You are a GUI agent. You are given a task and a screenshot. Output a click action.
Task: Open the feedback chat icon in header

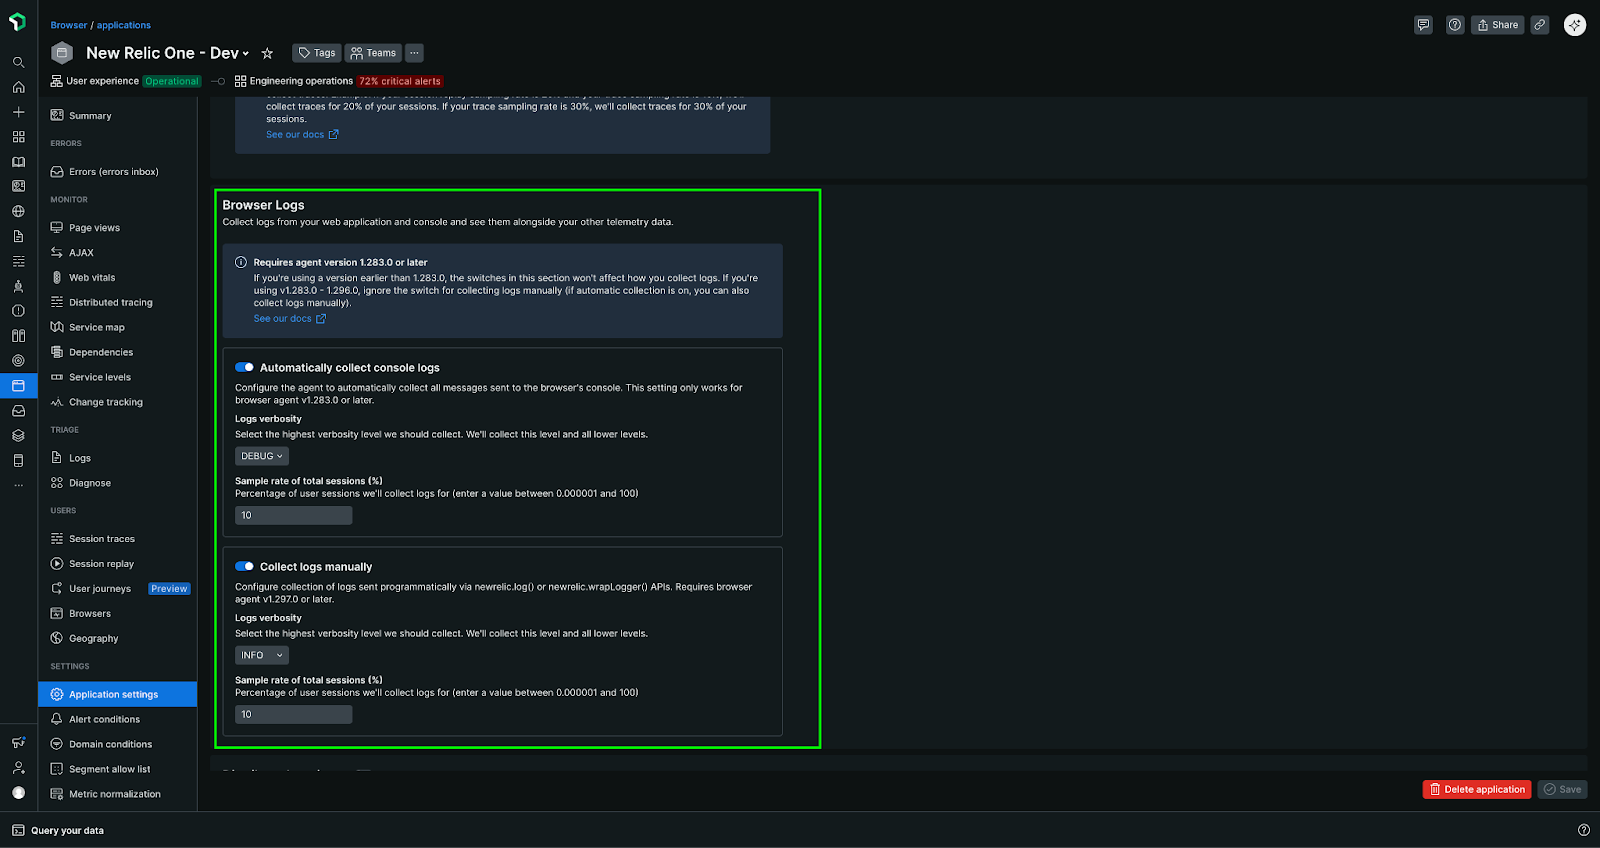click(1423, 25)
